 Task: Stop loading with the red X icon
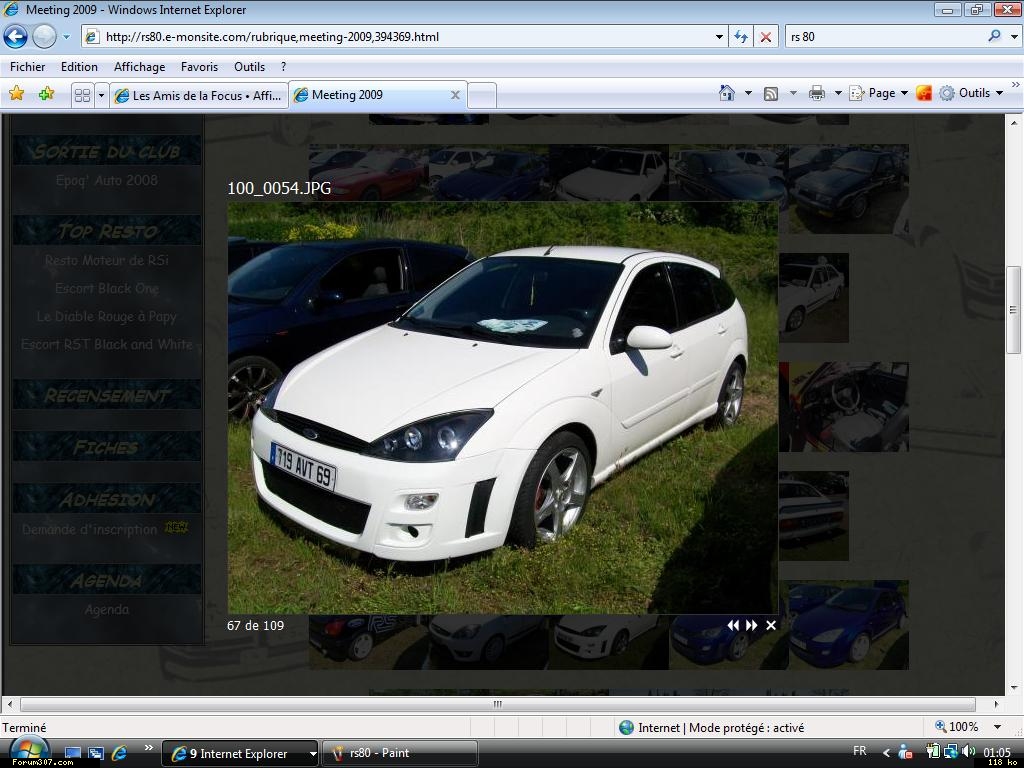point(766,37)
